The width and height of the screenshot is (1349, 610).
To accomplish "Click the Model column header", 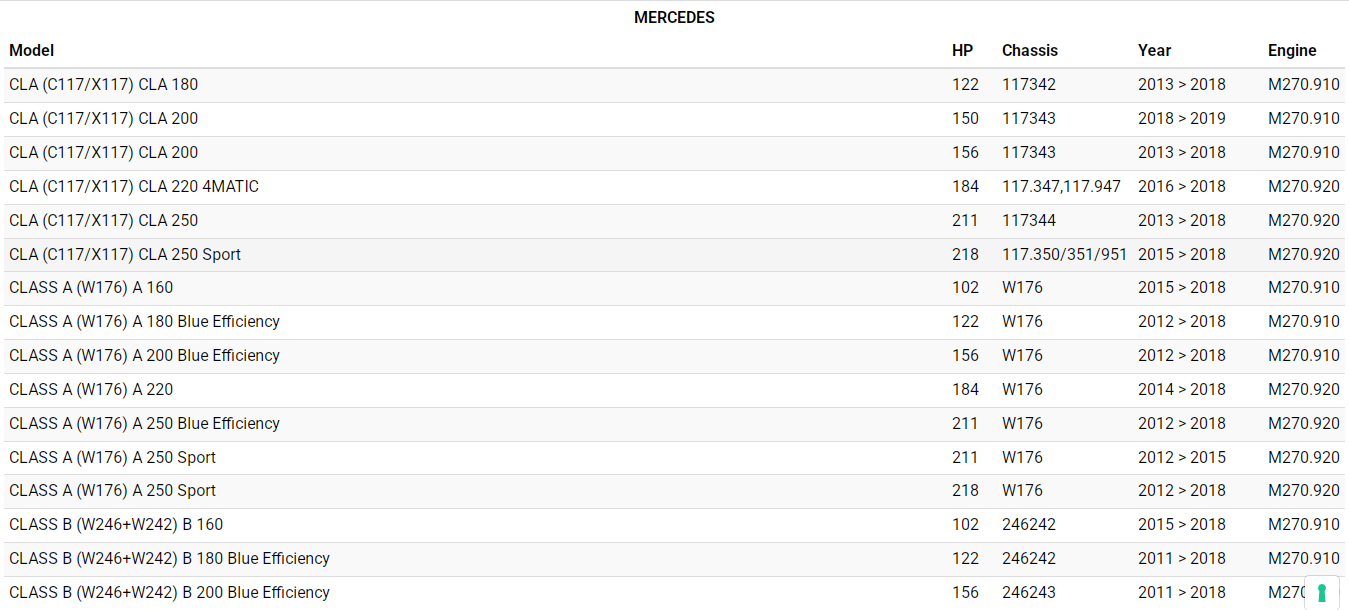I will point(32,50).
